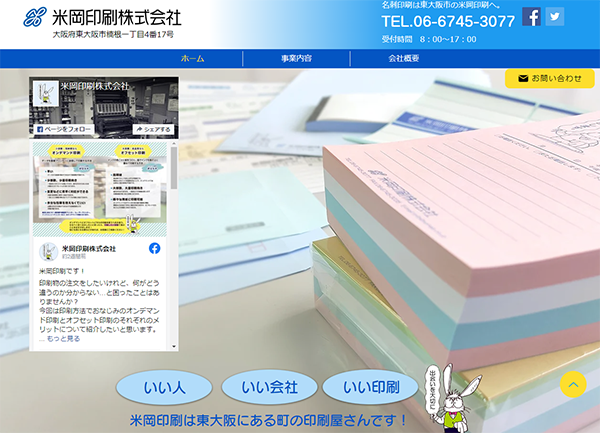The image size is (600, 433).
Task: Click the reception hours text 8：00〜17：00
Action: click(x=448, y=39)
